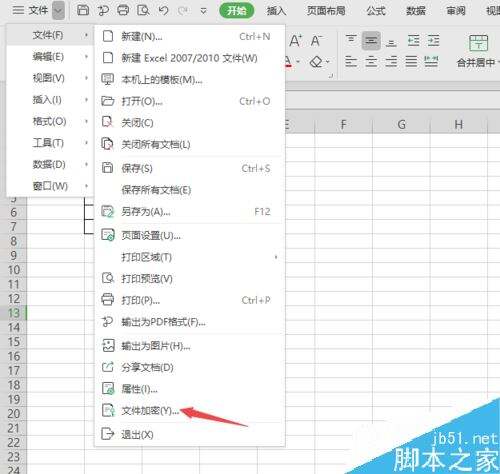Choose 输出为PDF格式(F)... menu entry
Image resolution: width=500 pixels, height=474 pixels.
click(x=190, y=322)
